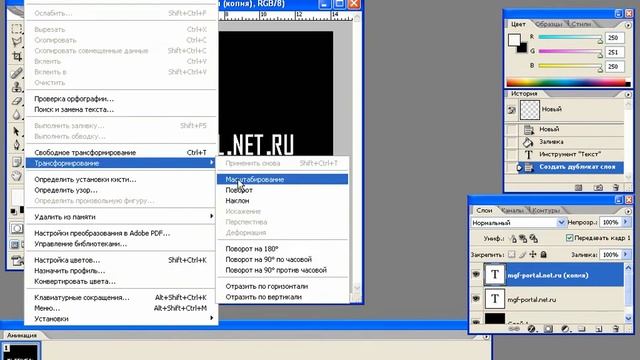Select the Blur drop tool

point(17,114)
